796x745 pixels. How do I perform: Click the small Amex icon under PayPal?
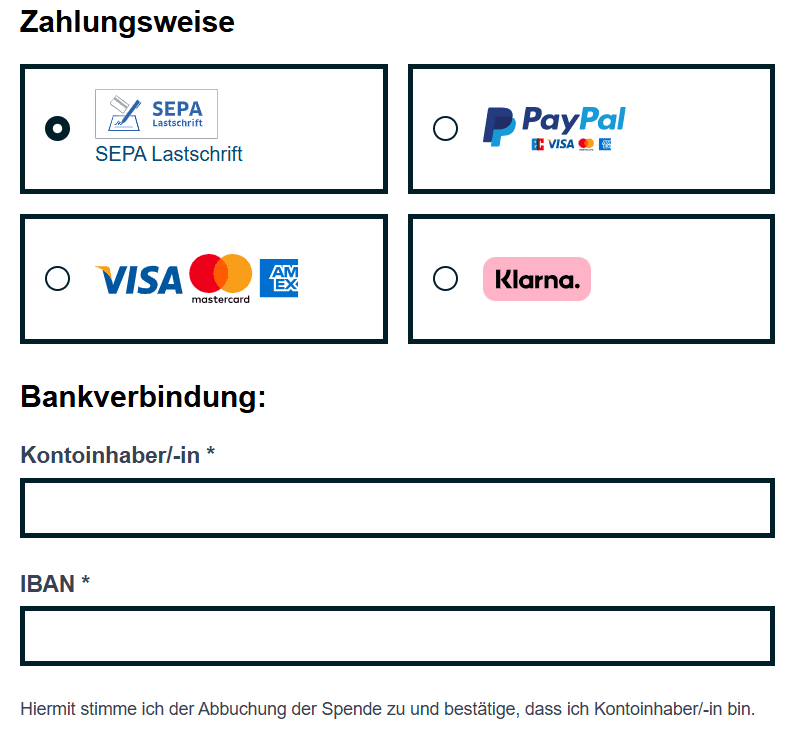605,144
